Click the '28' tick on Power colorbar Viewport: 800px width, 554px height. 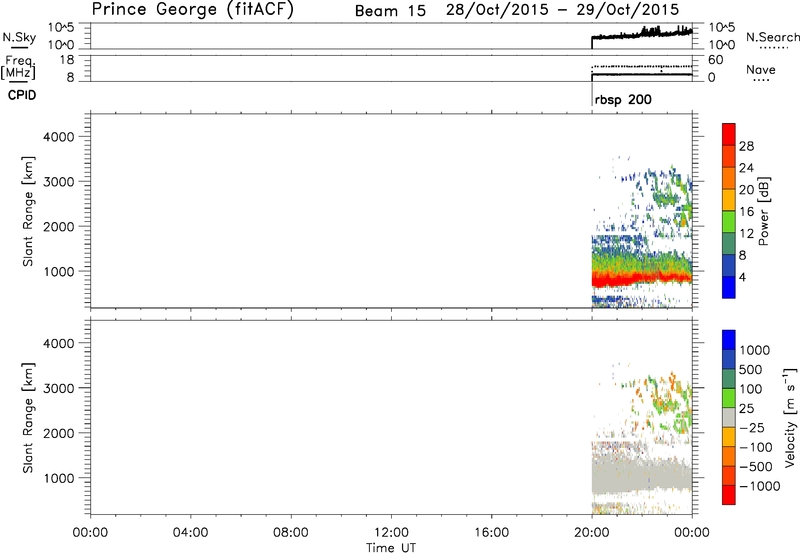(746, 146)
